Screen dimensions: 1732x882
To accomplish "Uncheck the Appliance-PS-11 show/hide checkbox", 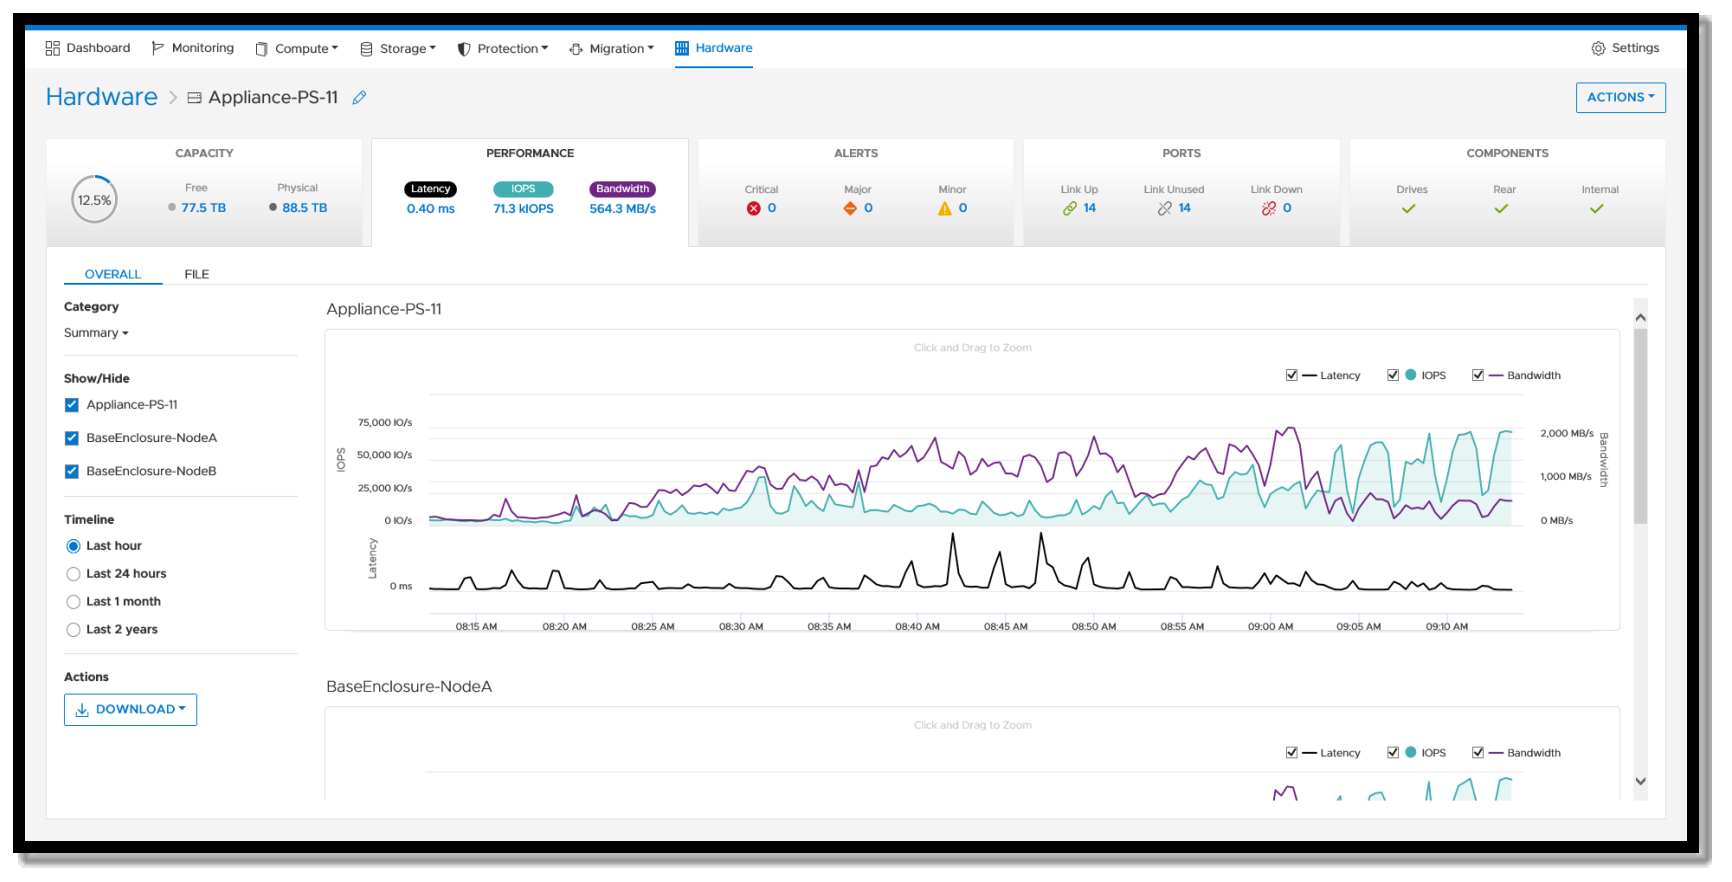I will coord(72,405).
